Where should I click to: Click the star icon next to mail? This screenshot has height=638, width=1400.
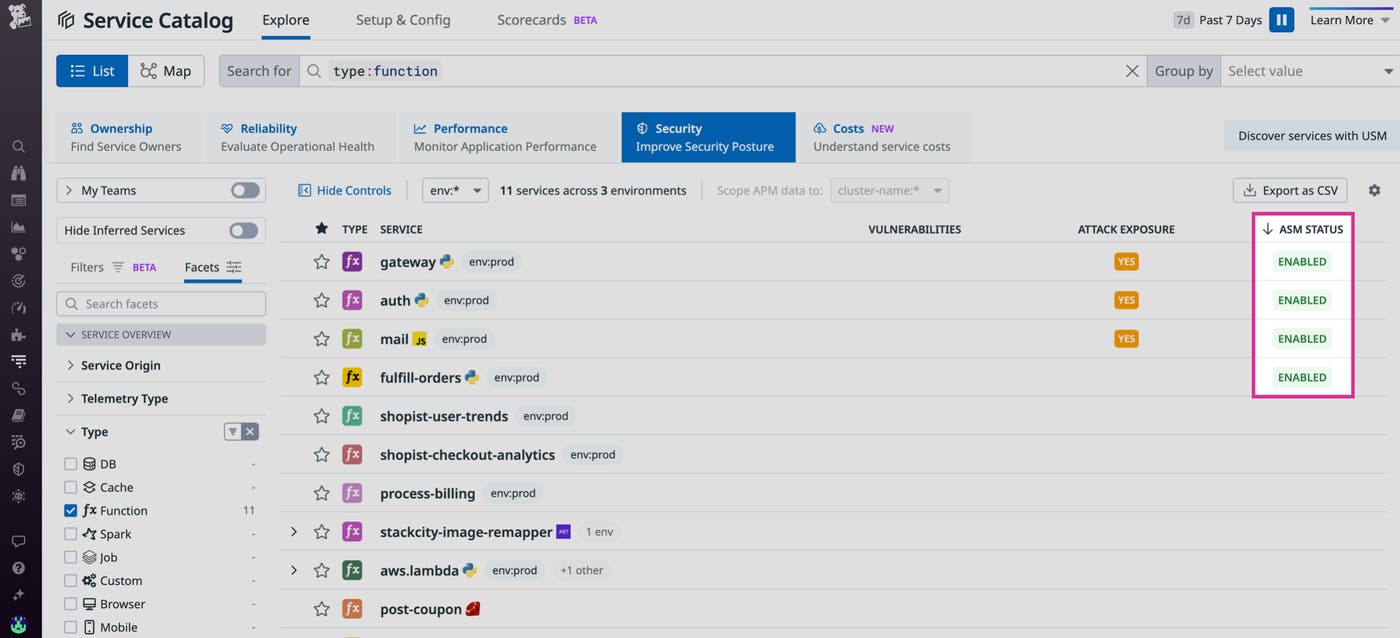321,339
